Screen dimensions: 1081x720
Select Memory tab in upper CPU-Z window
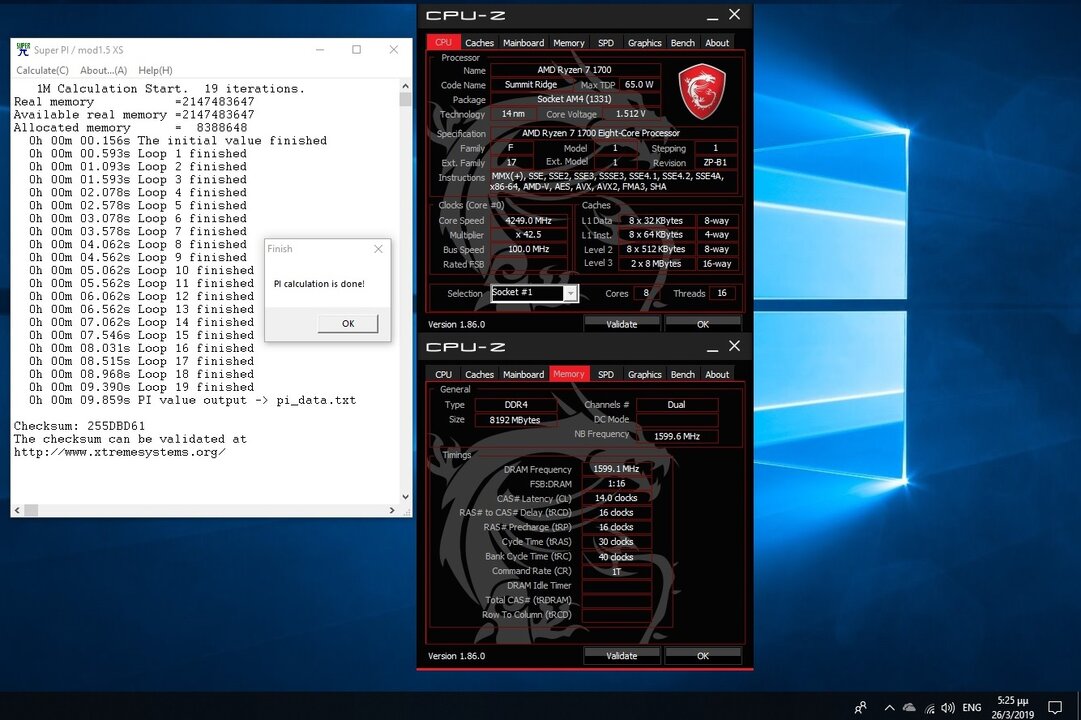(x=569, y=43)
